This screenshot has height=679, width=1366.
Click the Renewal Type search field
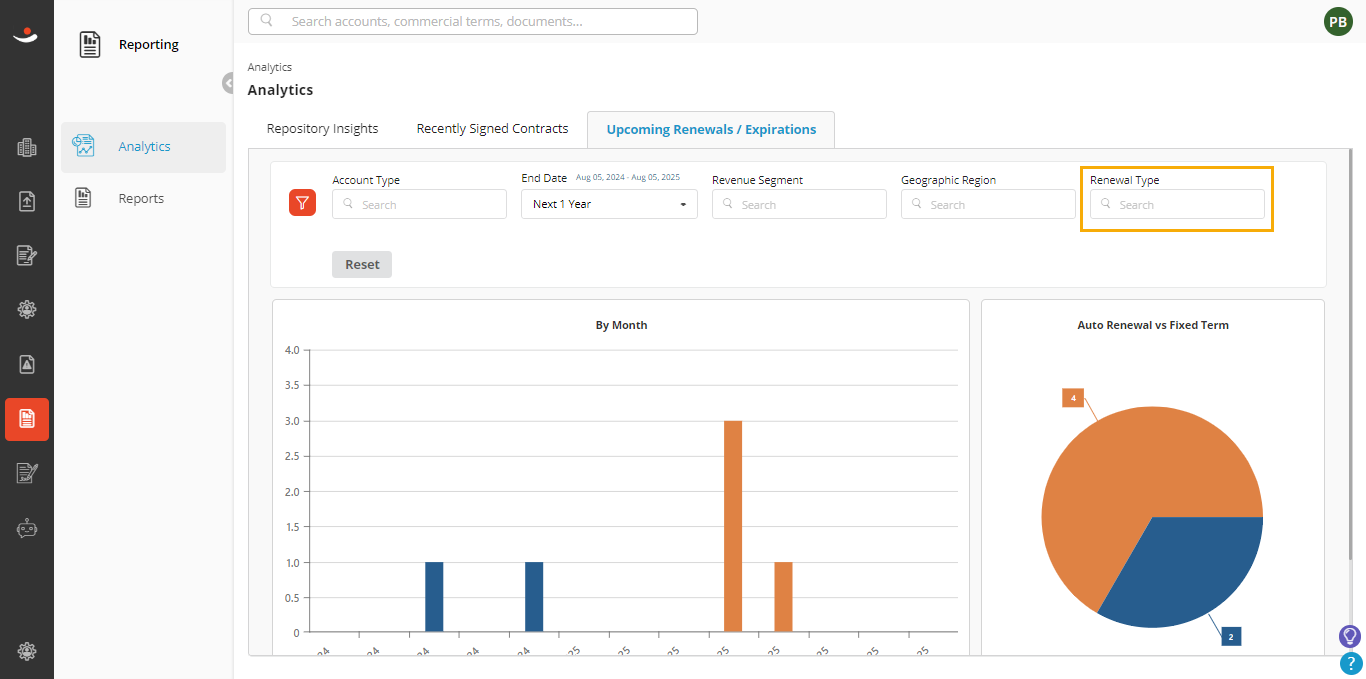pos(1177,204)
